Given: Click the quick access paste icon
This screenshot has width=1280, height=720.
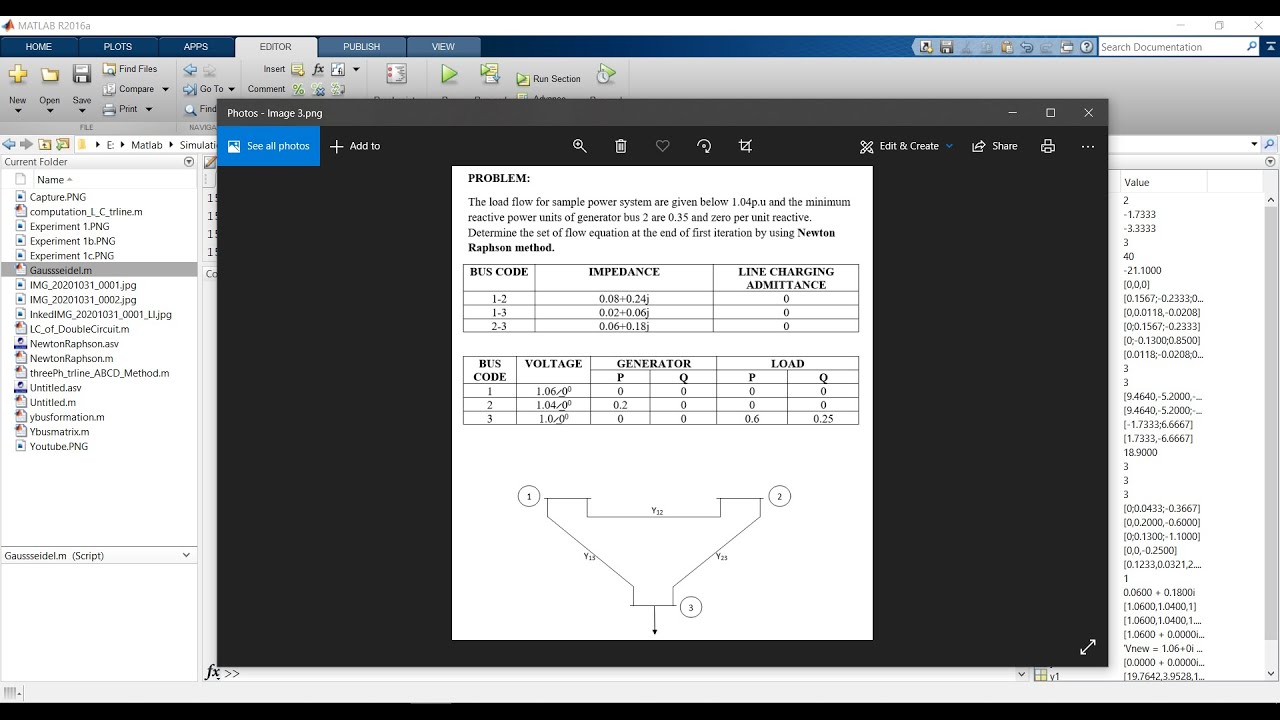Looking at the screenshot, I should tap(1007, 47).
